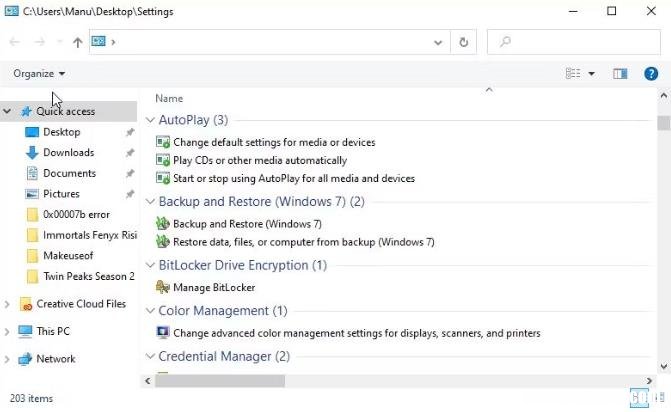Expand the Network node
This screenshot has height=412, width=671.
click(7, 359)
